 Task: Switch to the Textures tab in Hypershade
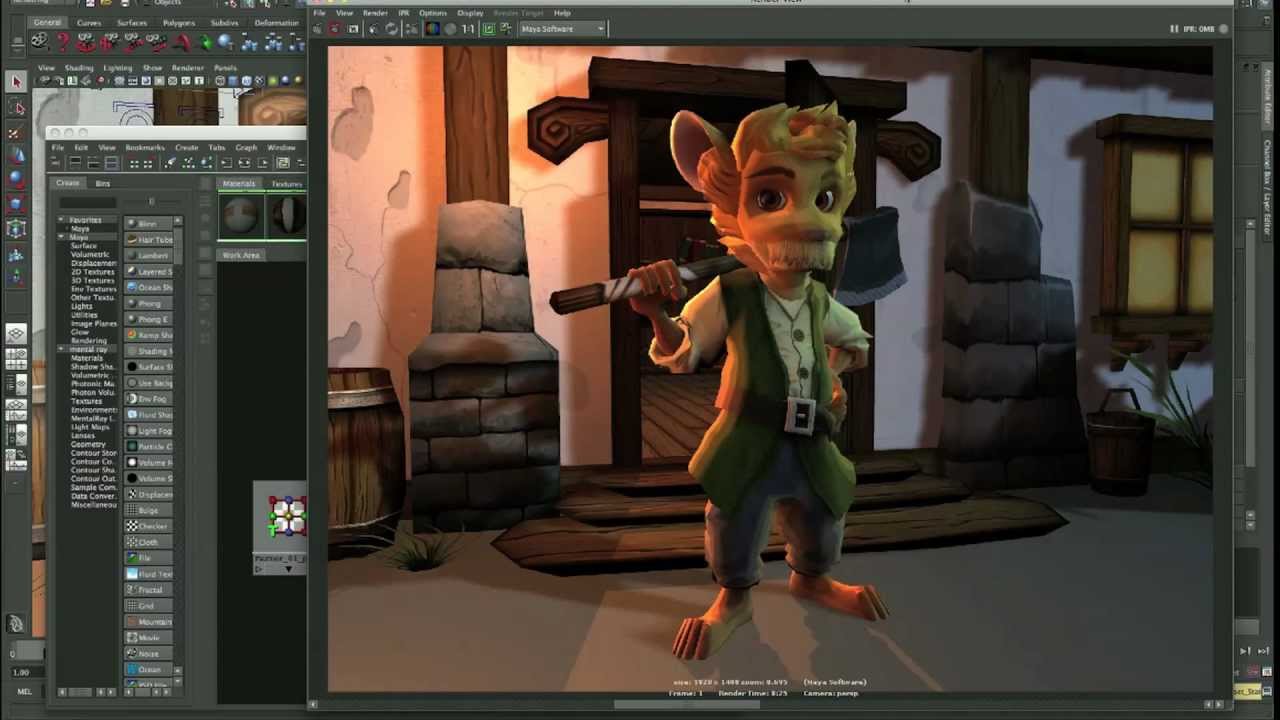coord(286,184)
